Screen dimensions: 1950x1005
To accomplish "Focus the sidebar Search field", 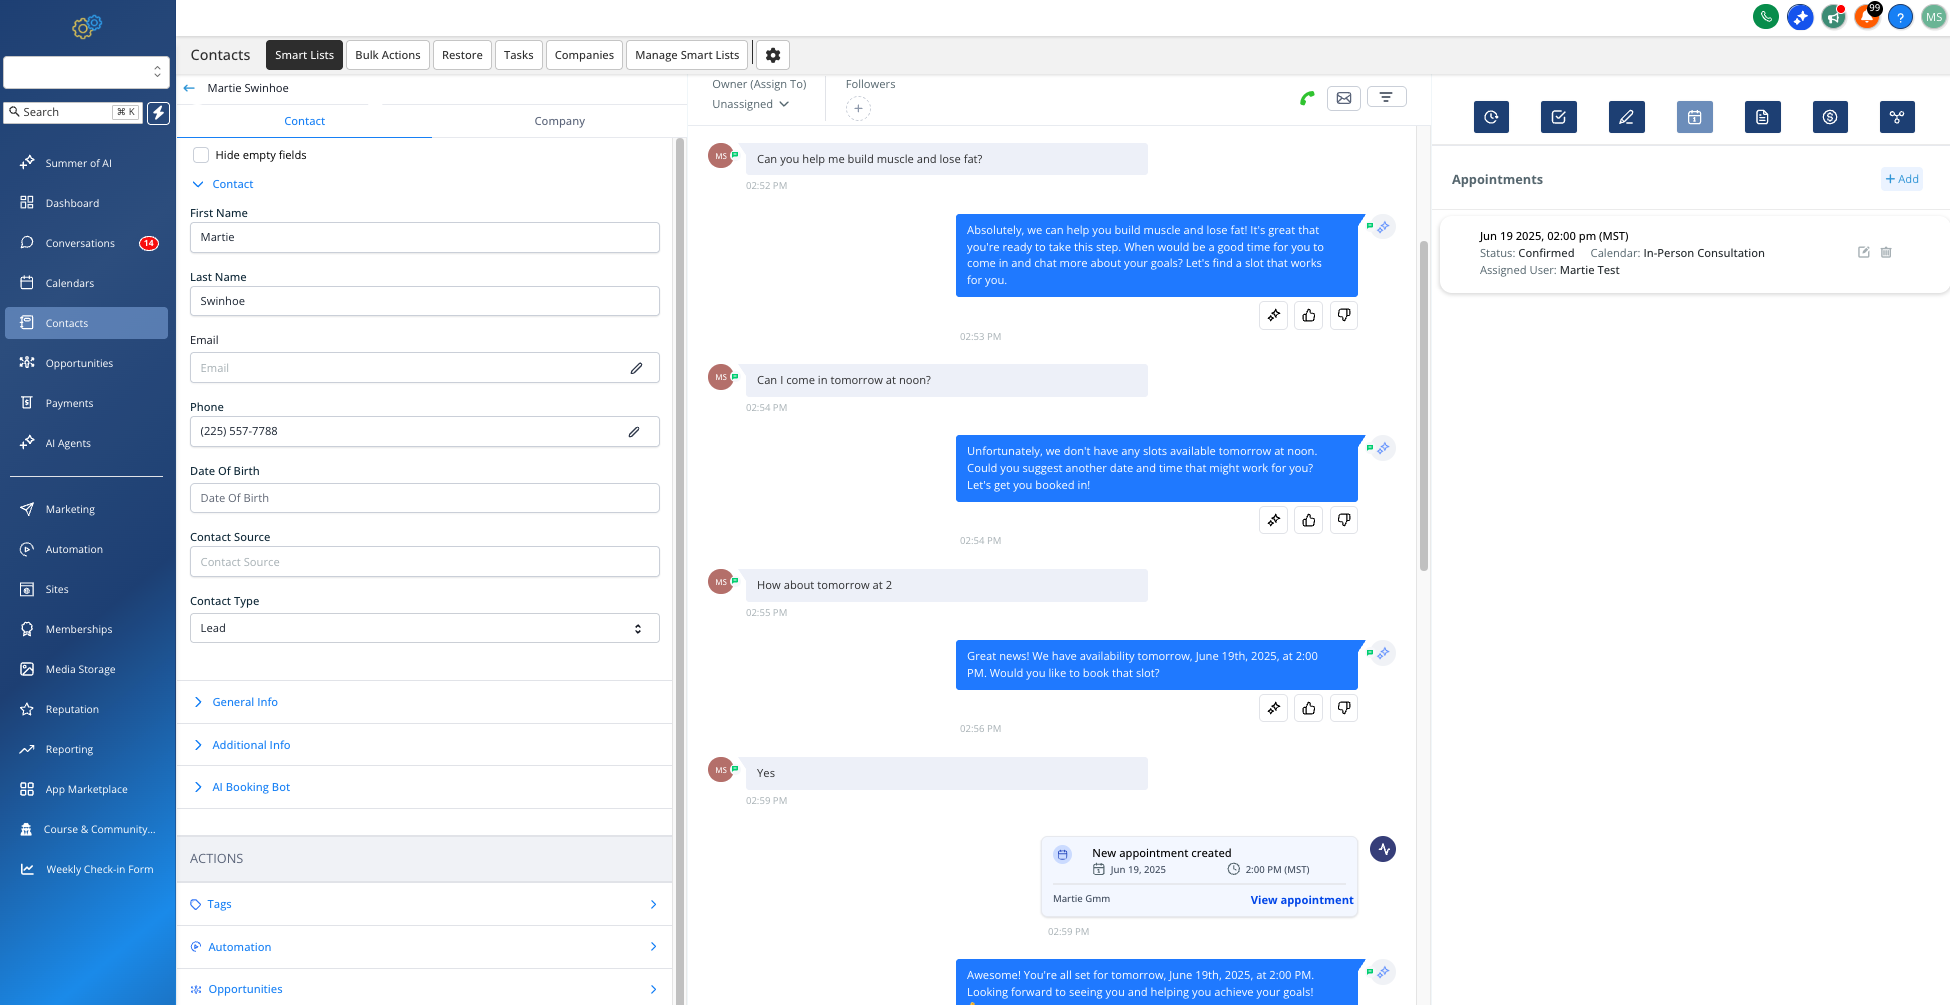I will point(73,112).
